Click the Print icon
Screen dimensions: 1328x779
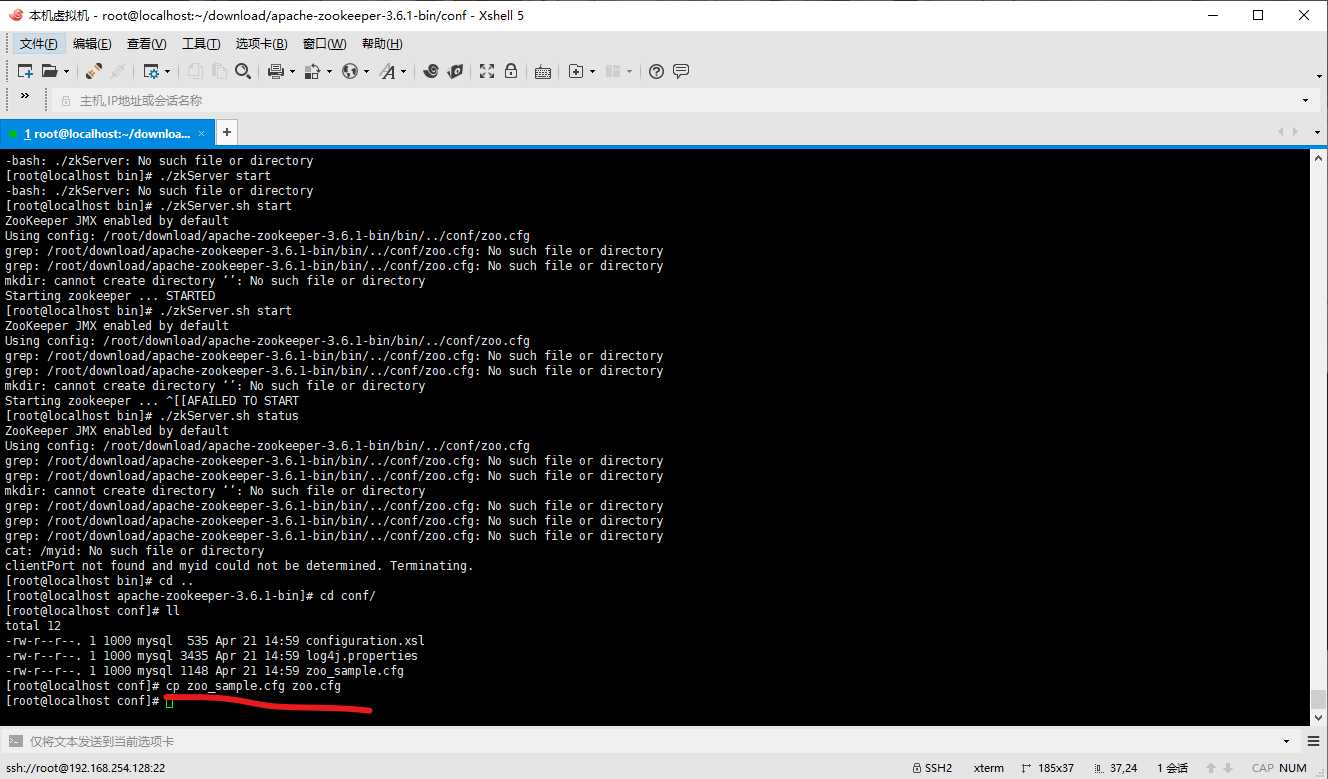(x=276, y=71)
